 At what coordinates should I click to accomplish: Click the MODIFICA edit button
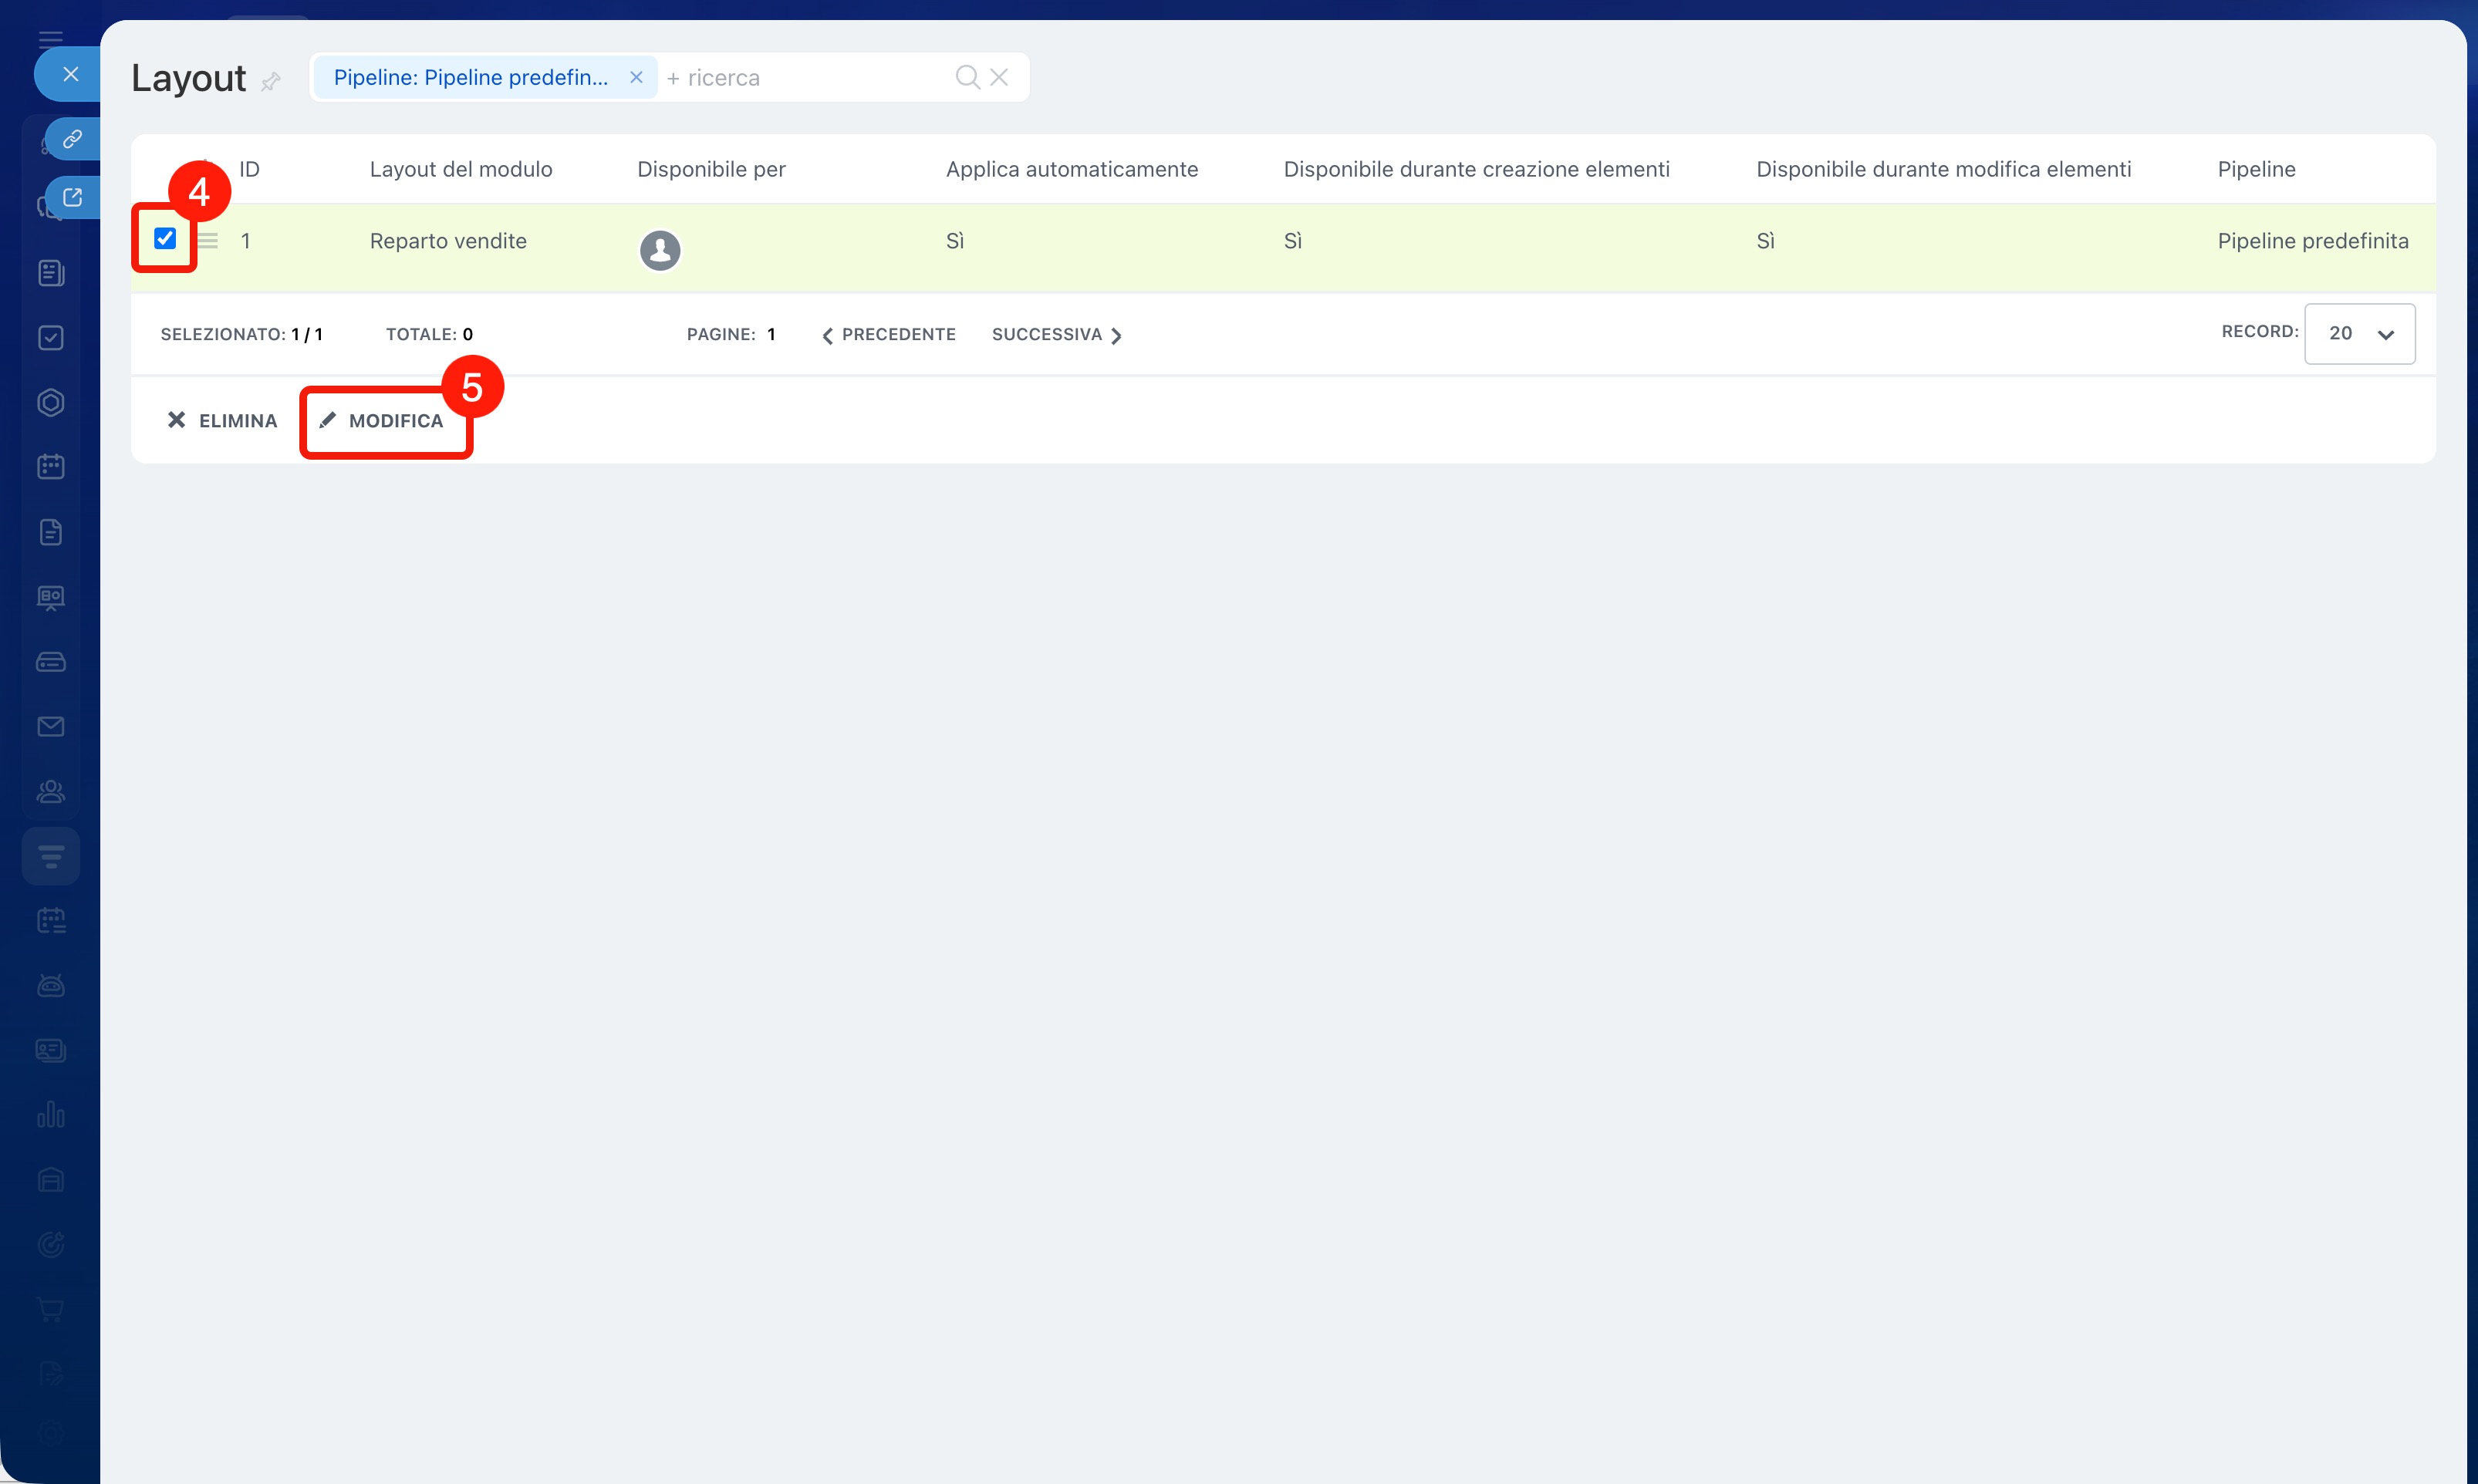(384, 421)
